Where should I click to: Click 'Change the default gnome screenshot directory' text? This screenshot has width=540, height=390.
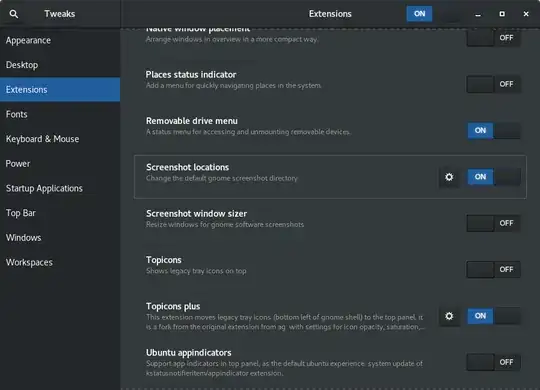tap(221, 178)
